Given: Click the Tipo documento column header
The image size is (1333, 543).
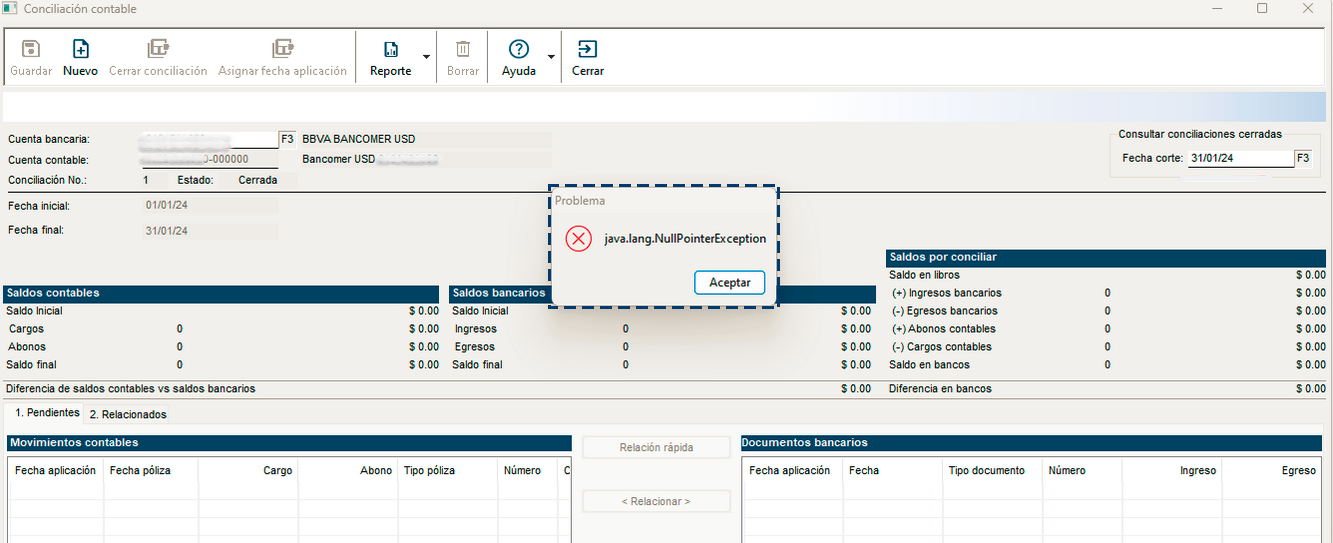Looking at the screenshot, I should 986,470.
